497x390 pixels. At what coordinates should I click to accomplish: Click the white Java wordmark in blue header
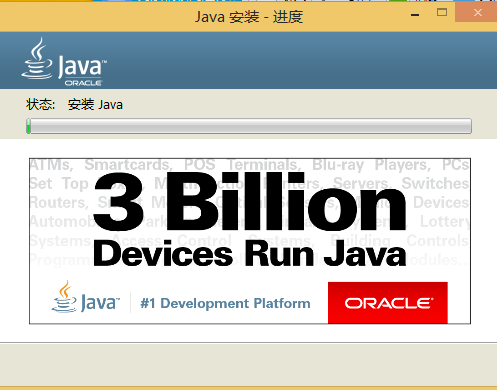tap(82, 66)
